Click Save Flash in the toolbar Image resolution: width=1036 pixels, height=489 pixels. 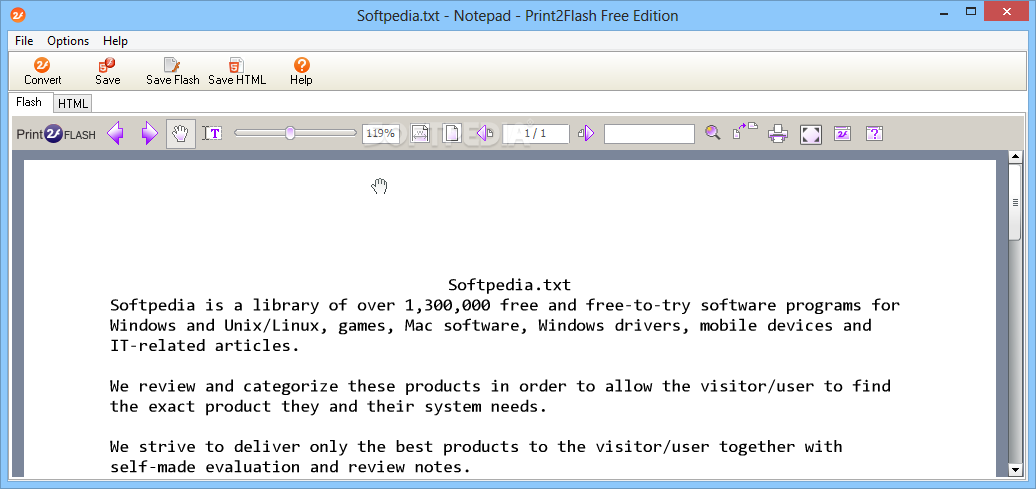point(172,71)
